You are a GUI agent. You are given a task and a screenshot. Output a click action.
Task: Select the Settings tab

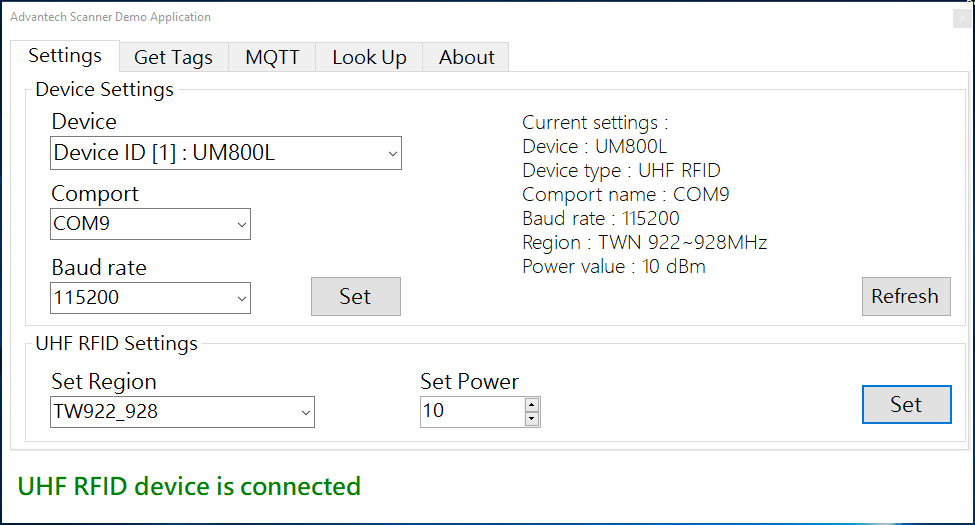pos(65,56)
